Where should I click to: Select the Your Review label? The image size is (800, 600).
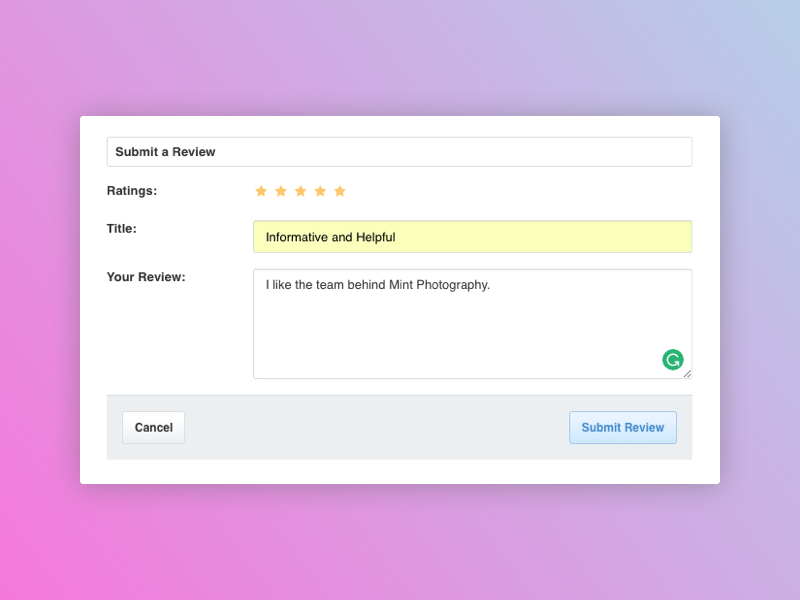coord(146,277)
